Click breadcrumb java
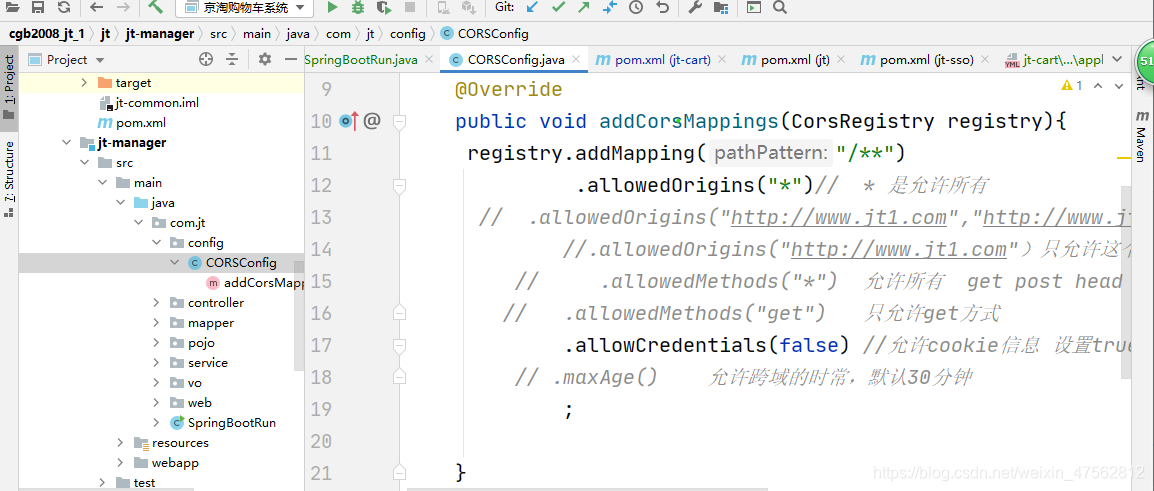The width and height of the screenshot is (1154, 491). (298, 34)
